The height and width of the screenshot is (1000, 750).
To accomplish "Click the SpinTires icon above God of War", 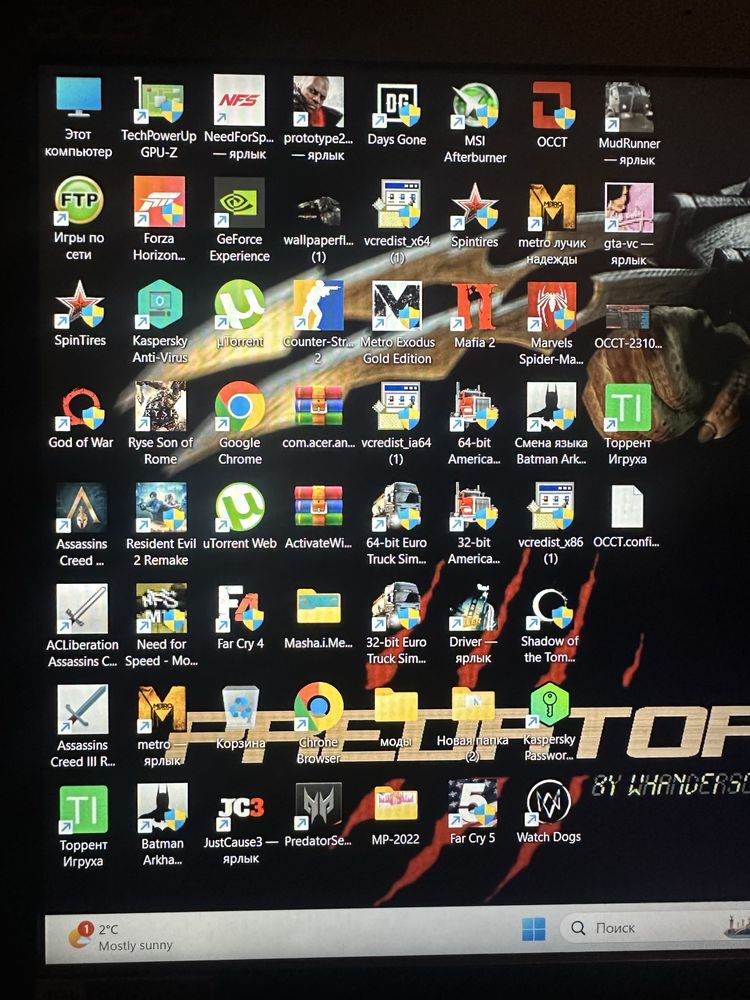I will (80, 305).
